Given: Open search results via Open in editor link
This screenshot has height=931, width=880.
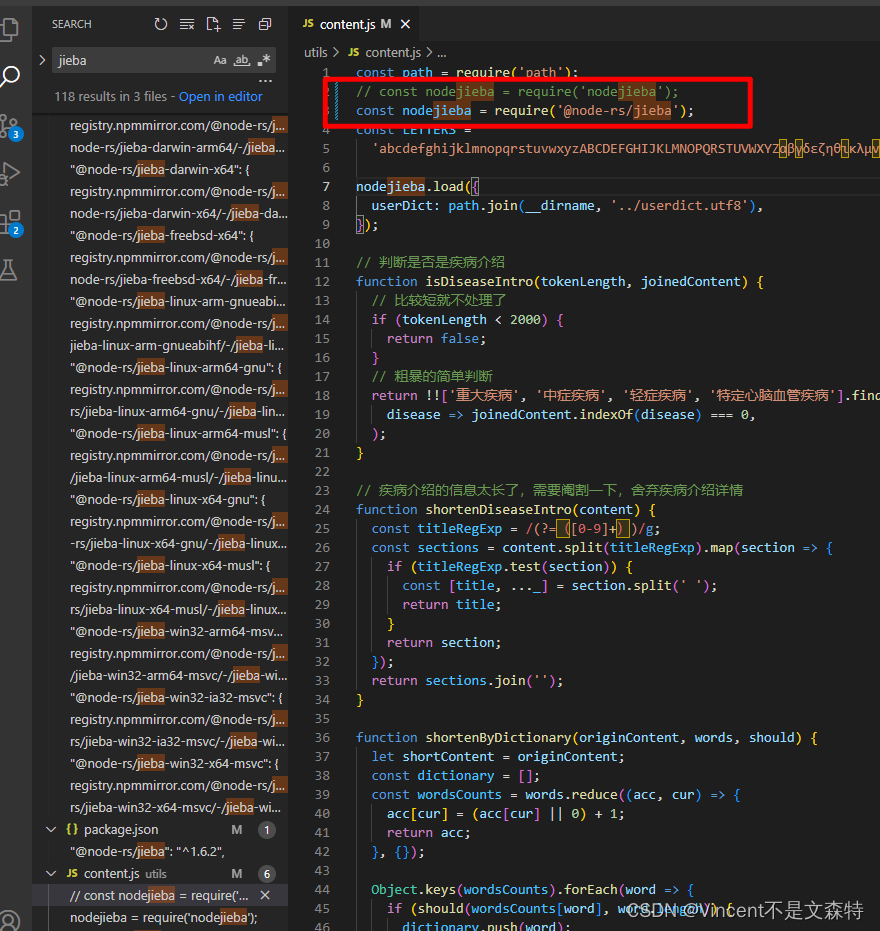Looking at the screenshot, I should 220,96.
